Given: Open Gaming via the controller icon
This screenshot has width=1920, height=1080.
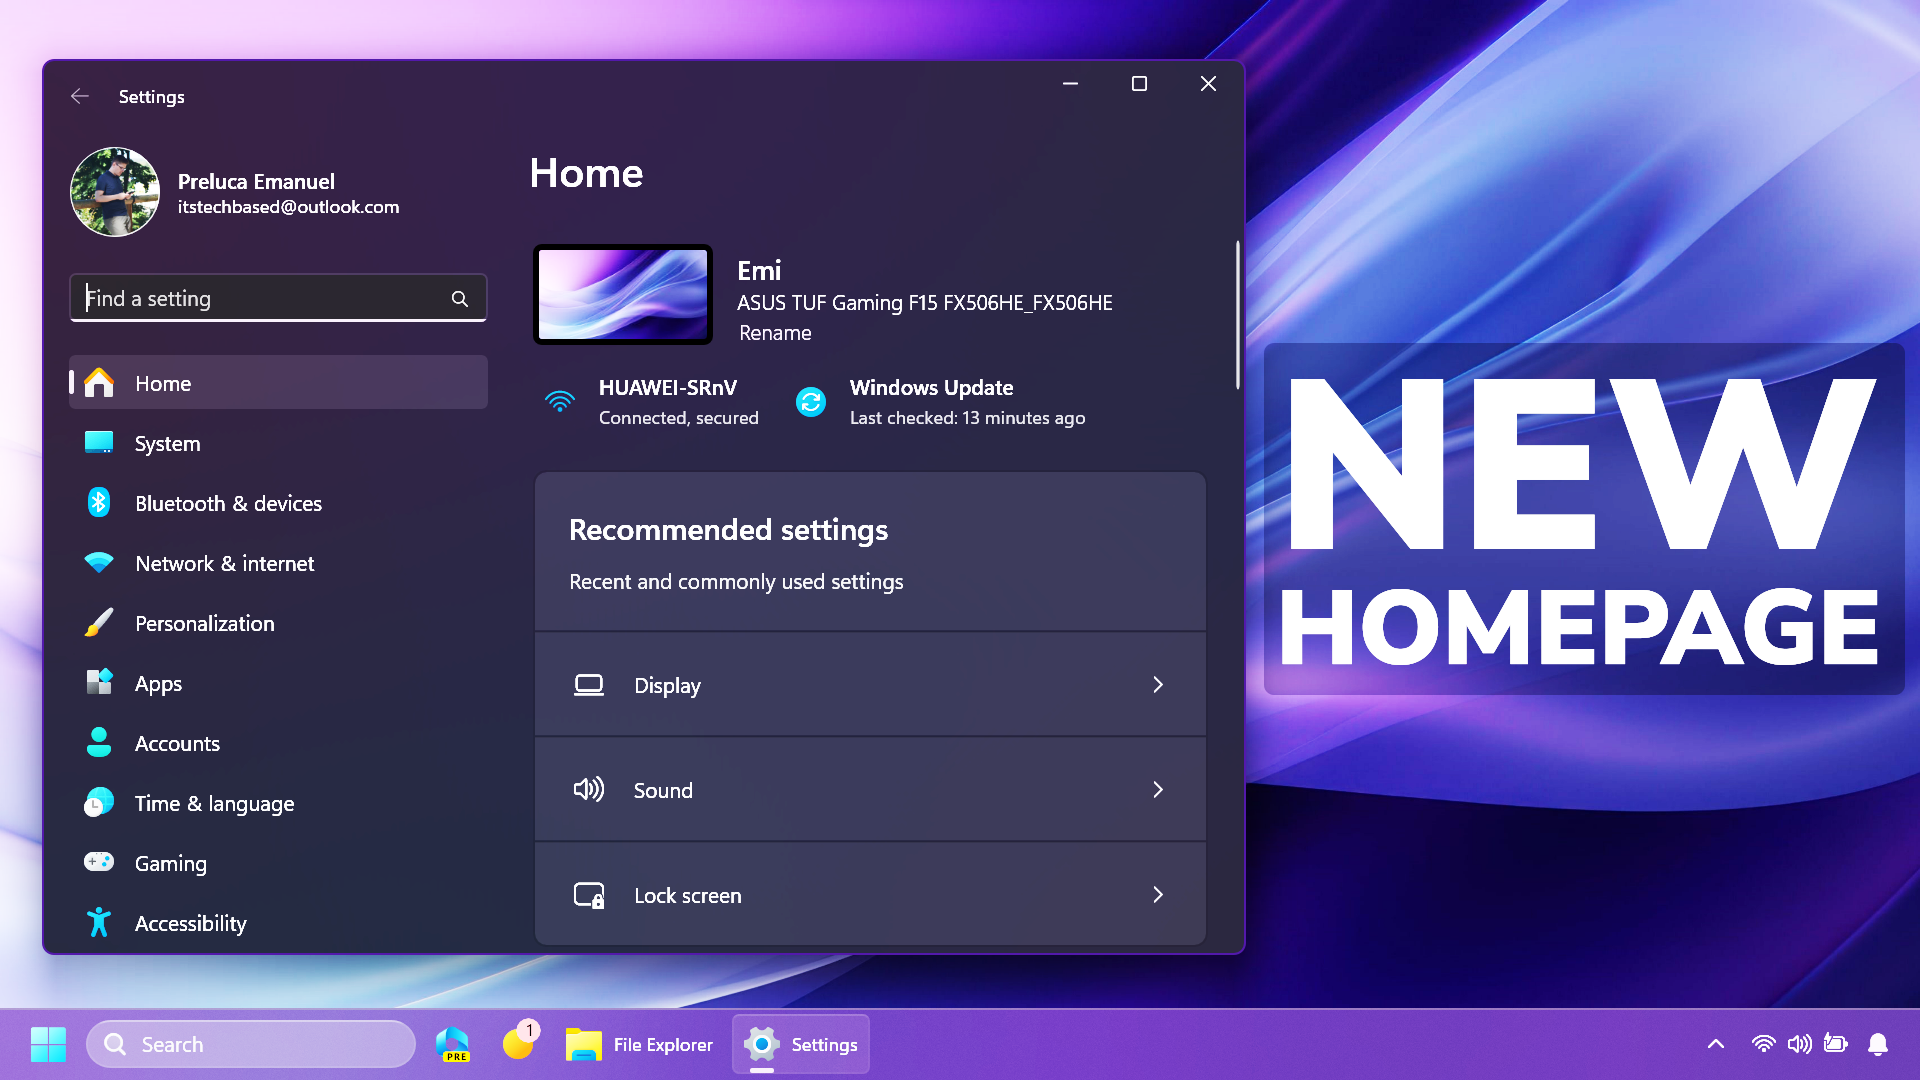Looking at the screenshot, I should pos(98,863).
